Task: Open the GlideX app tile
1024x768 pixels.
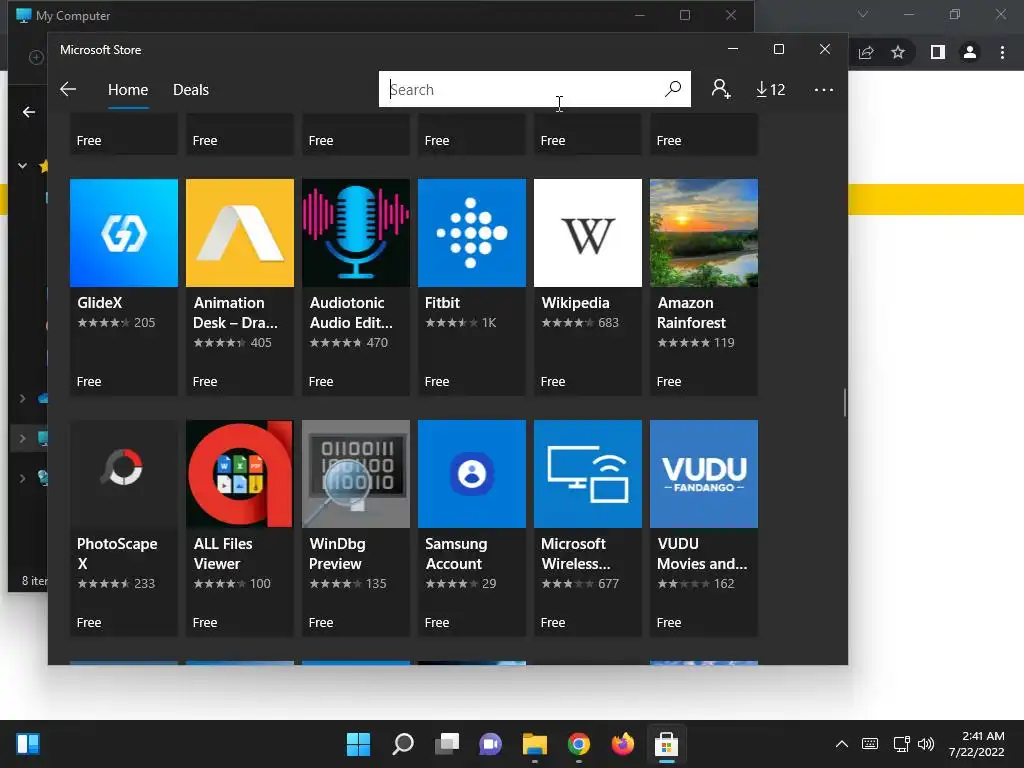Action: pyautogui.click(x=123, y=287)
